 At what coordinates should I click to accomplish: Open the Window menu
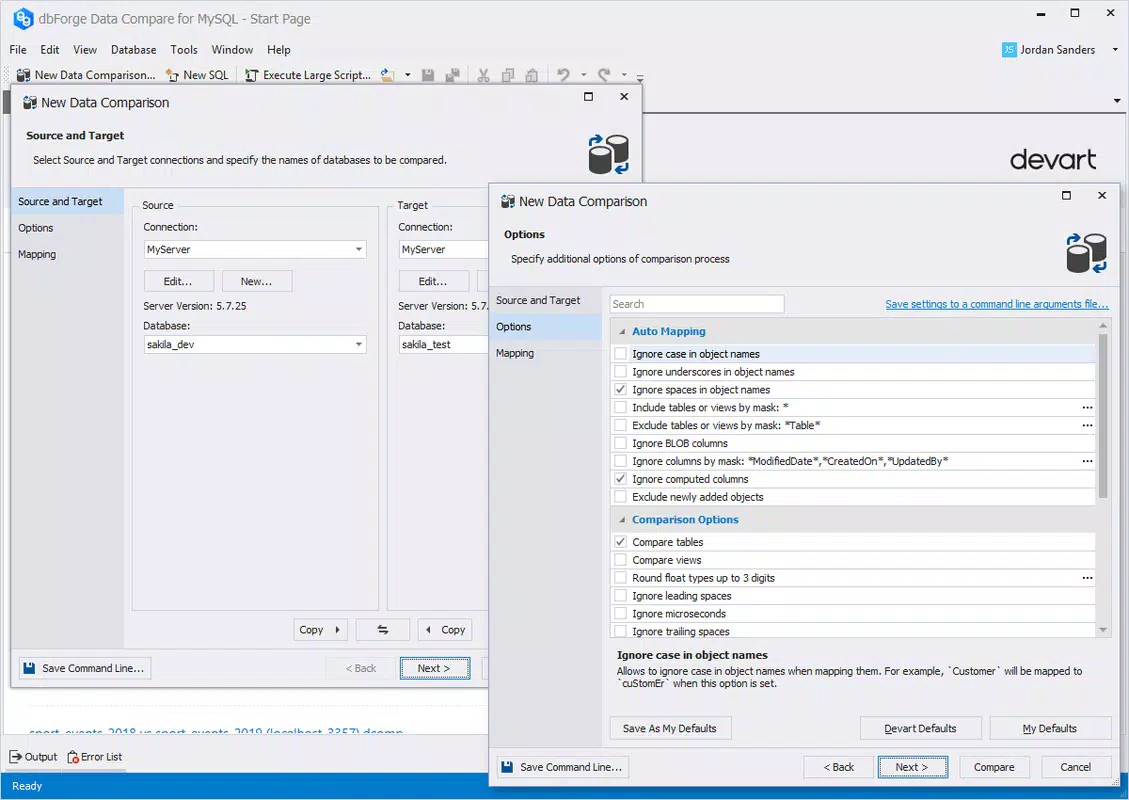pos(232,50)
